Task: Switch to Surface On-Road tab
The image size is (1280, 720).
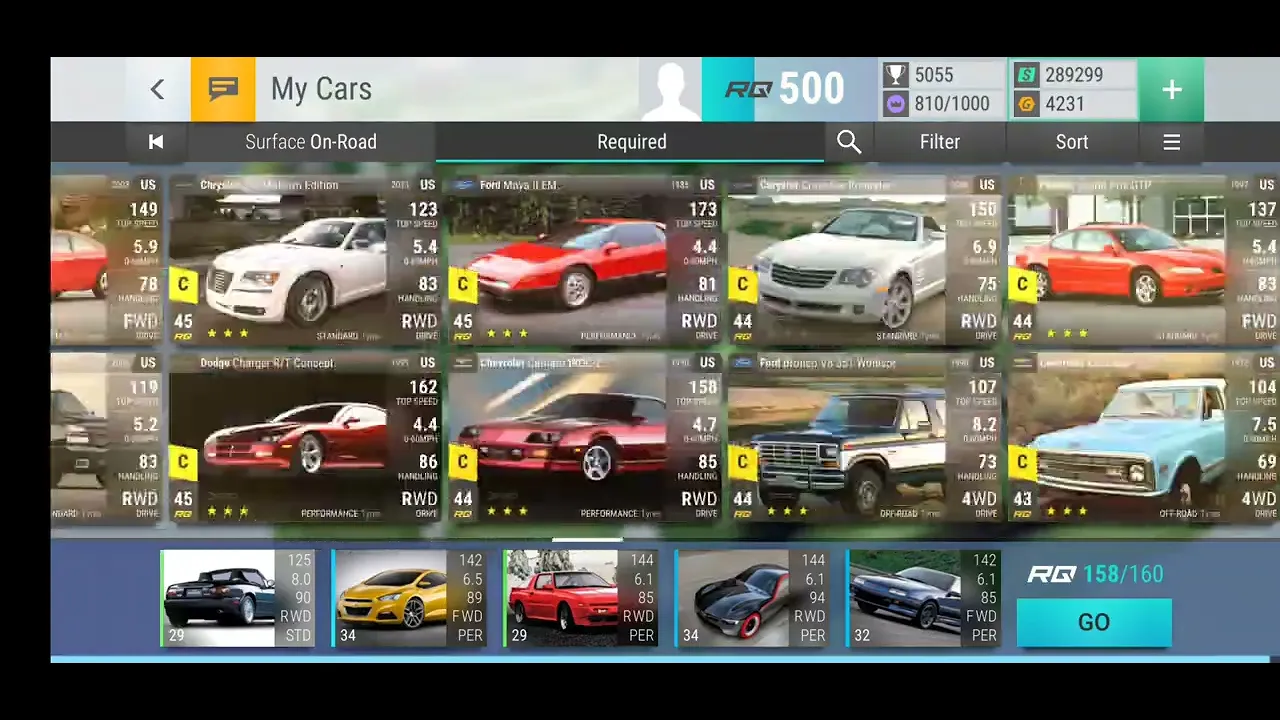Action: (311, 142)
